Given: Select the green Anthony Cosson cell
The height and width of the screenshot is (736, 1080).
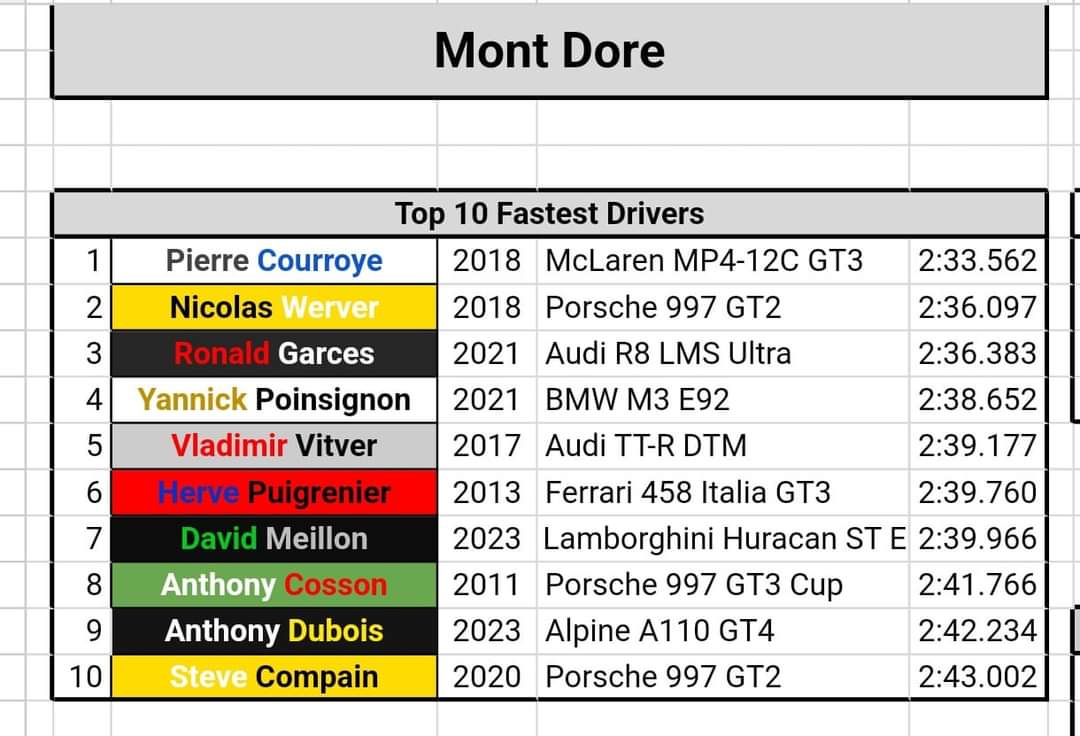Looking at the screenshot, I should [274, 584].
